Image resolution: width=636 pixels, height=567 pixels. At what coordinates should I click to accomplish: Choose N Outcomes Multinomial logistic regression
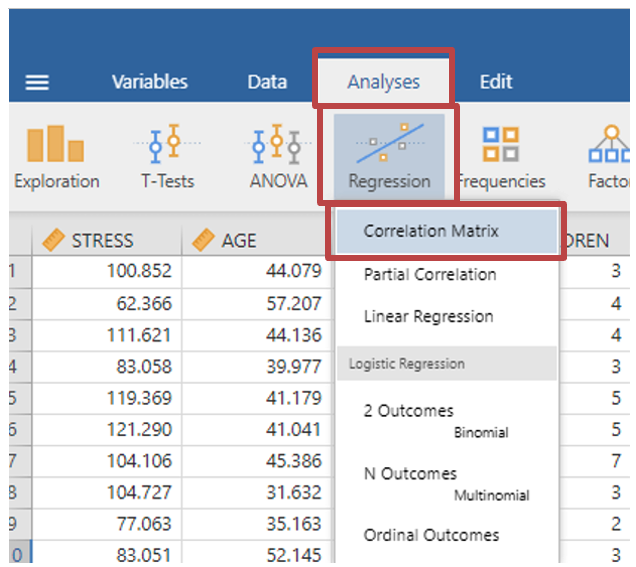pos(410,474)
